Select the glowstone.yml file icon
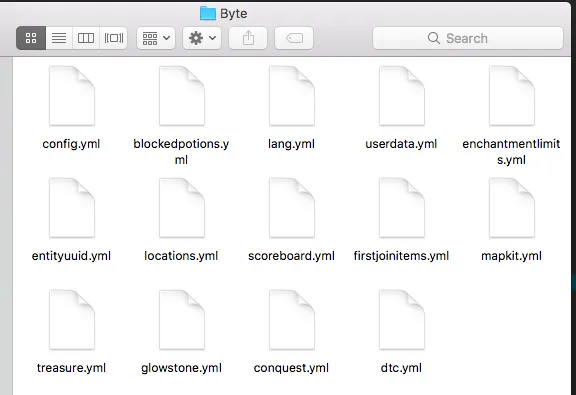This screenshot has width=576, height=395. tap(182, 320)
